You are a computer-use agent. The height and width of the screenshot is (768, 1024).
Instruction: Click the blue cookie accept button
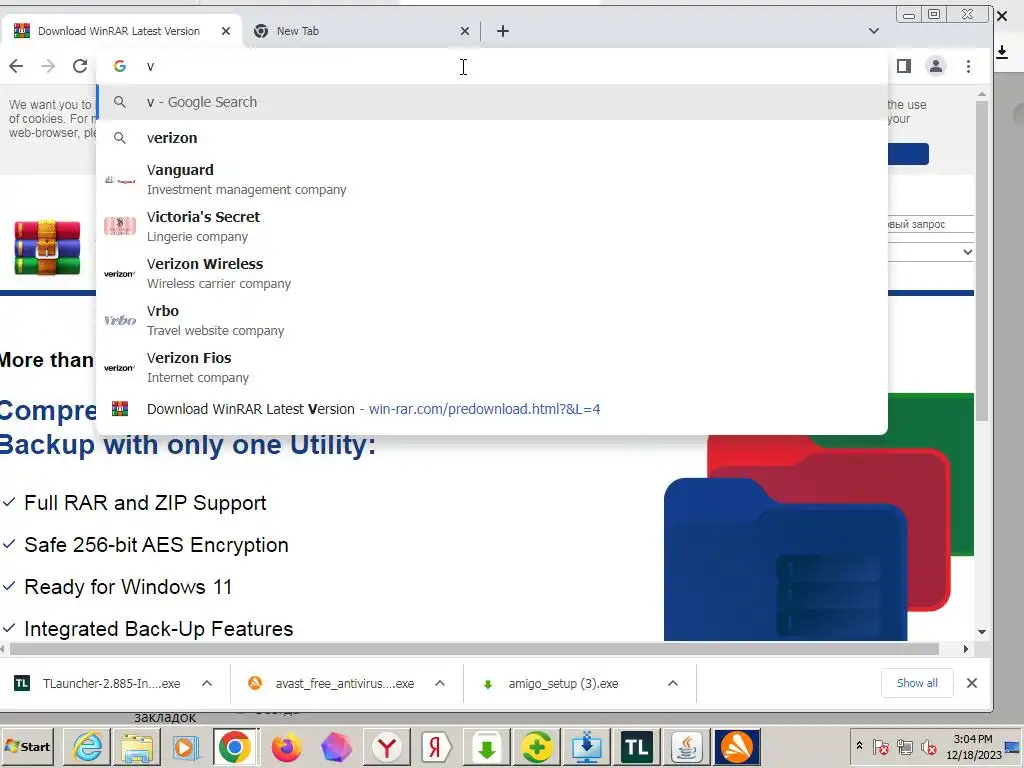coord(908,154)
